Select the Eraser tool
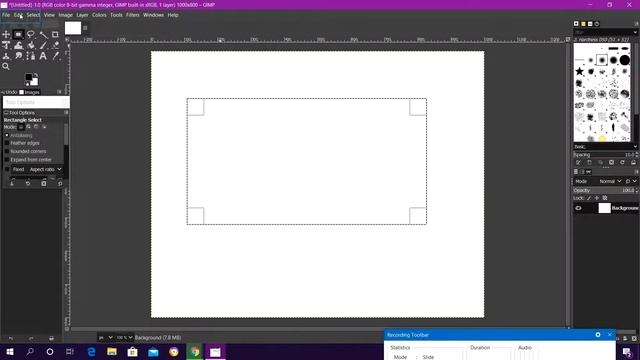 pos(56,45)
